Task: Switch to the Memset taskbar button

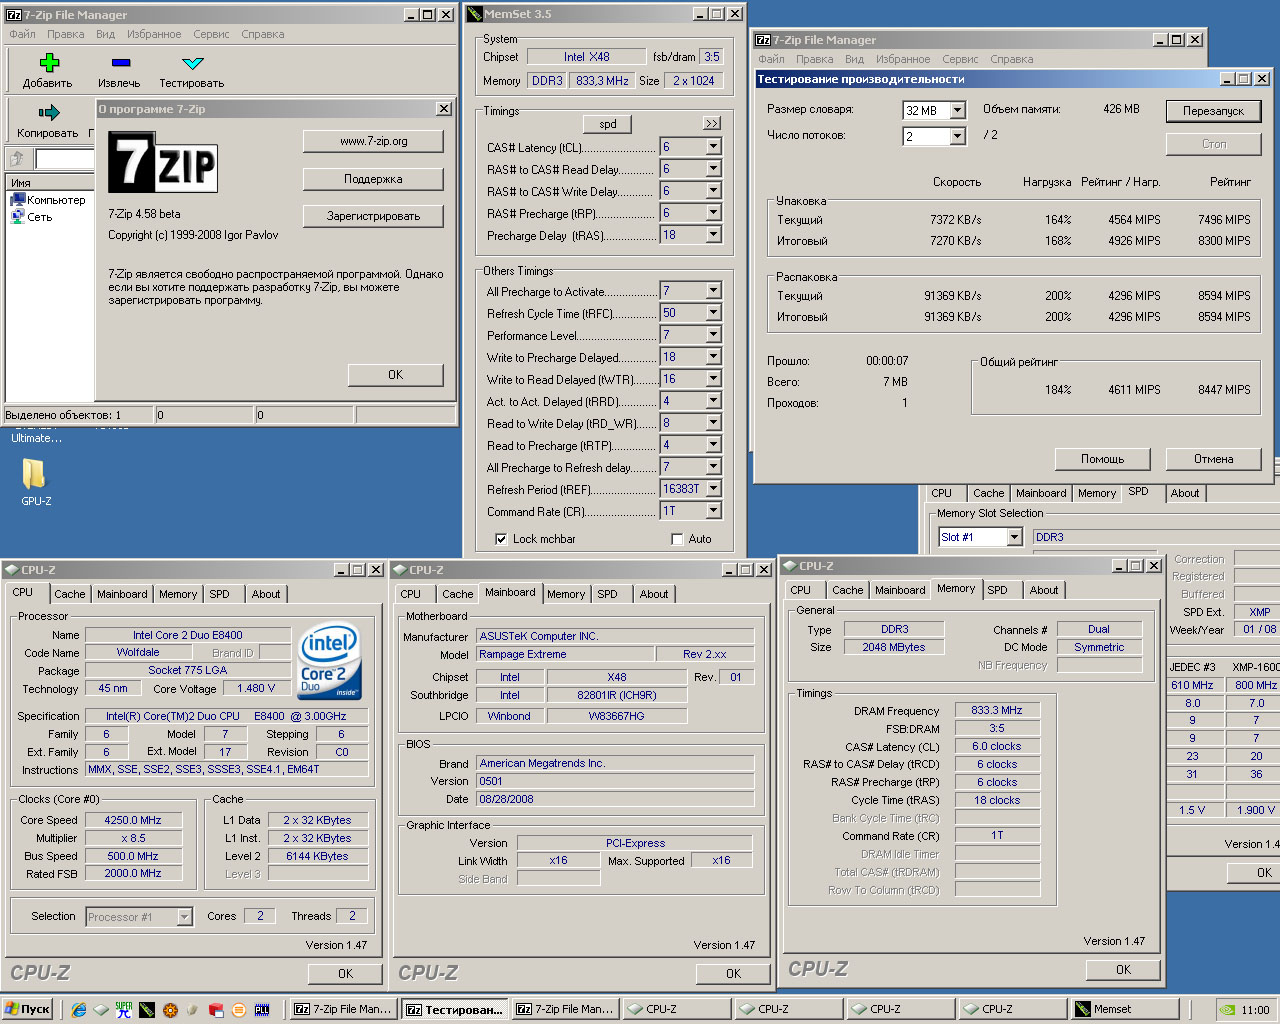Action: (x=1124, y=1009)
